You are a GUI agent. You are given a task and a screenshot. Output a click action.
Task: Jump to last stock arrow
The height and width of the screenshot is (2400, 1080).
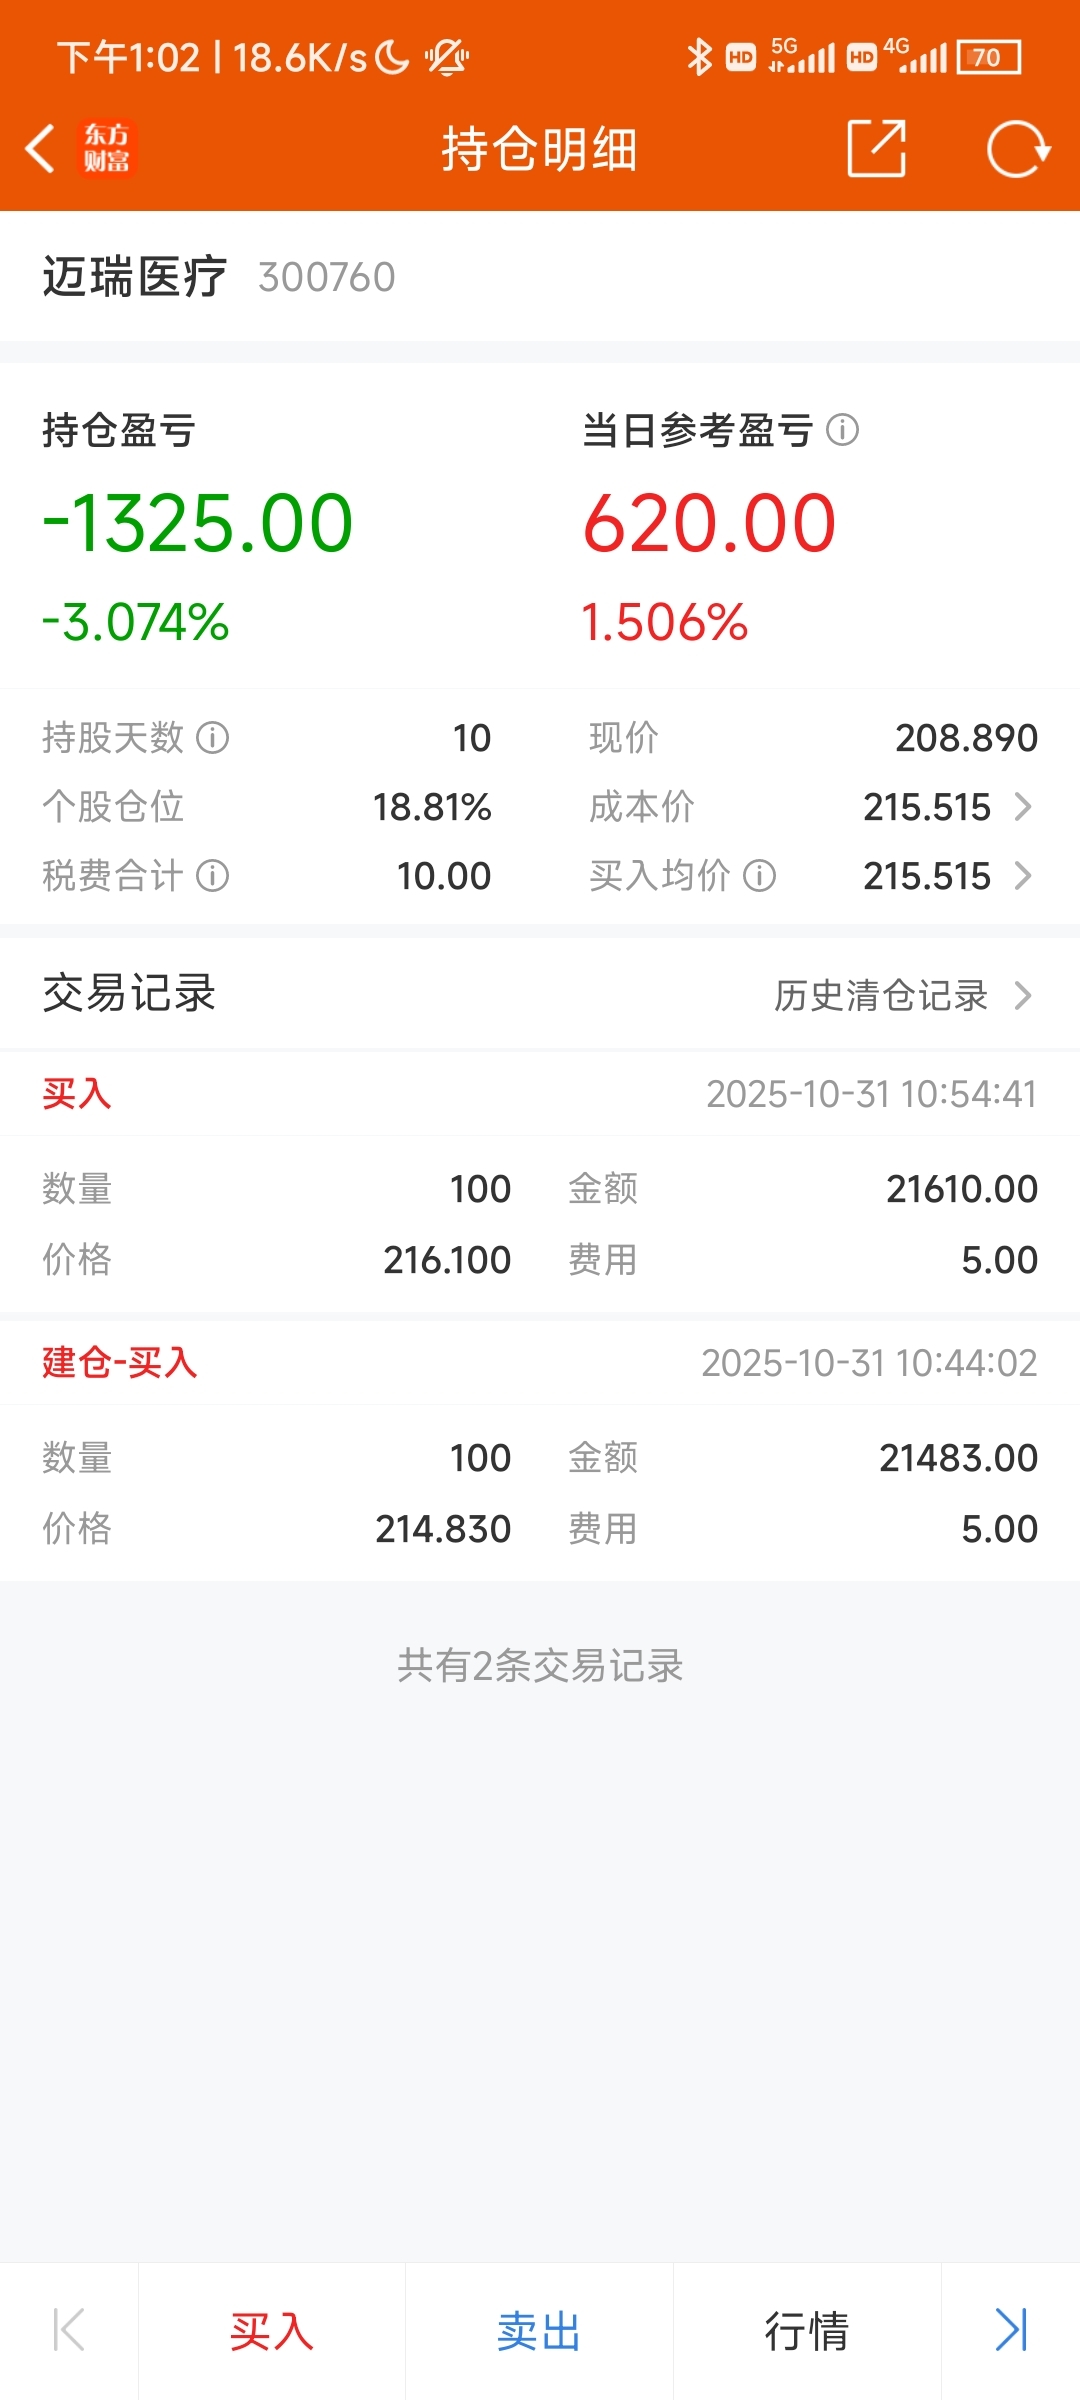tap(1010, 2330)
